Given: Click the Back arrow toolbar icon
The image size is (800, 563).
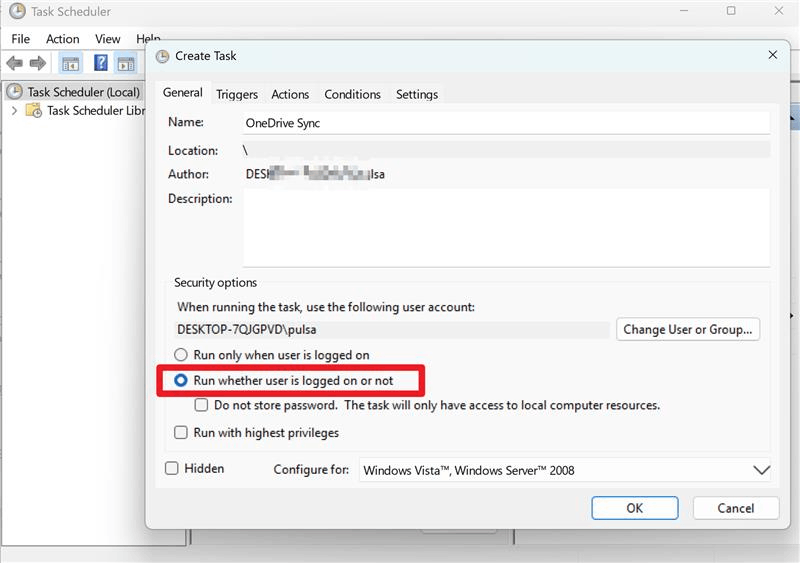Looking at the screenshot, I should click(x=14, y=63).
